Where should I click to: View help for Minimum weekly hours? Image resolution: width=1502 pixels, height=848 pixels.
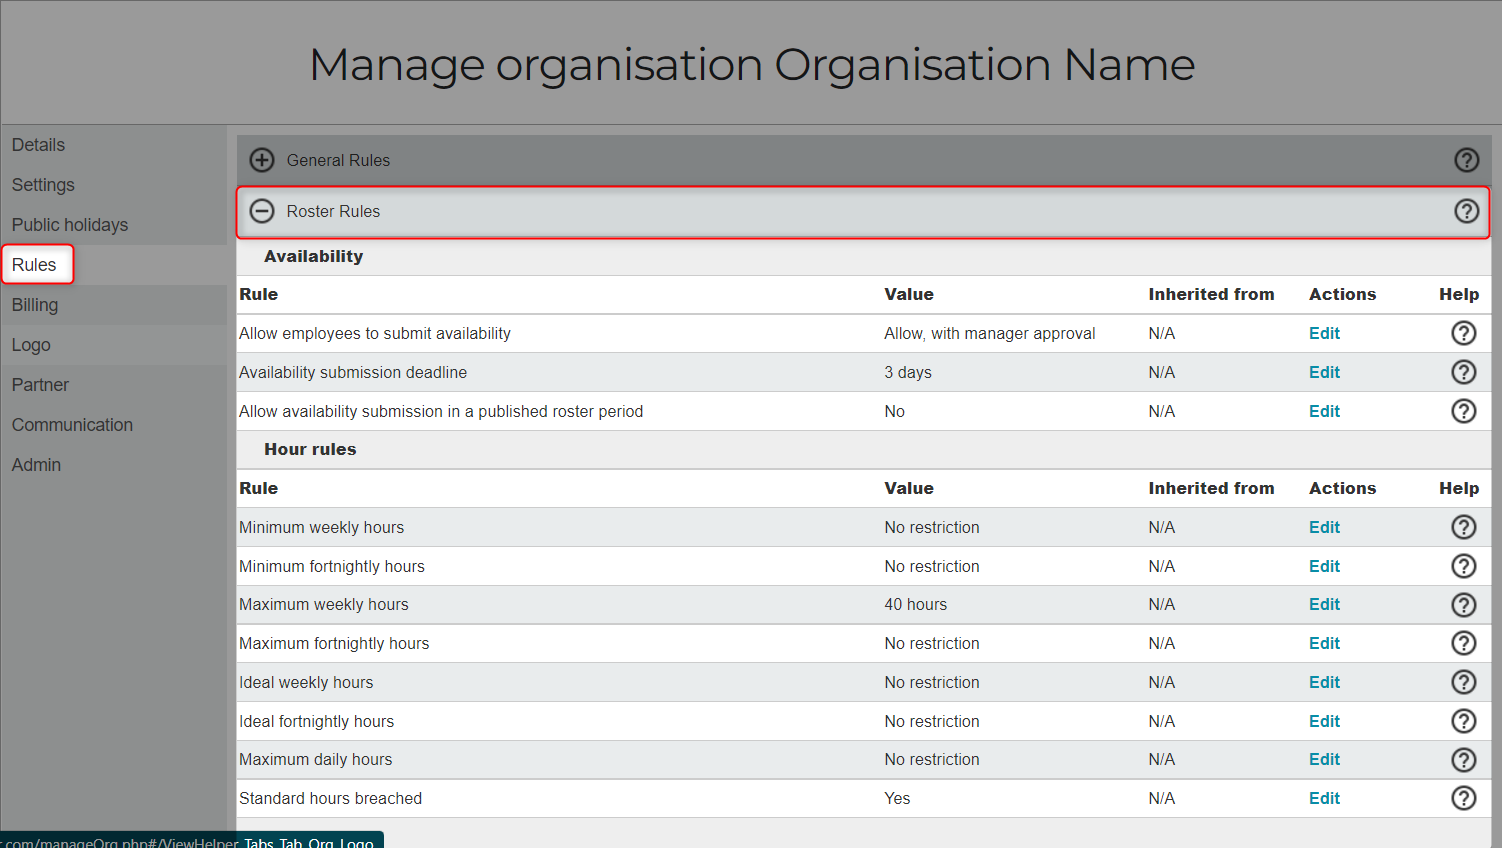1463,527
